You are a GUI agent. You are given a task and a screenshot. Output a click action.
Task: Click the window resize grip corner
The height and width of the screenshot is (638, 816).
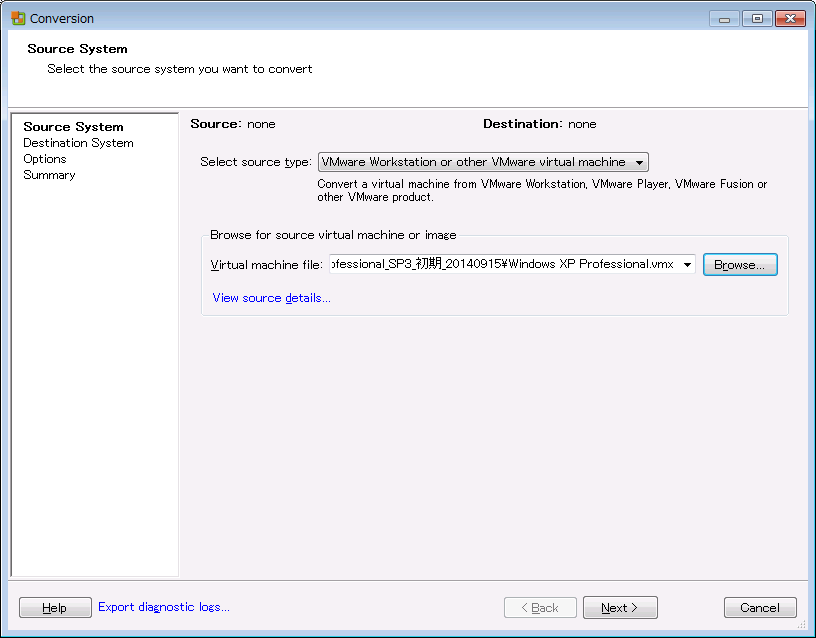[802, 624]
